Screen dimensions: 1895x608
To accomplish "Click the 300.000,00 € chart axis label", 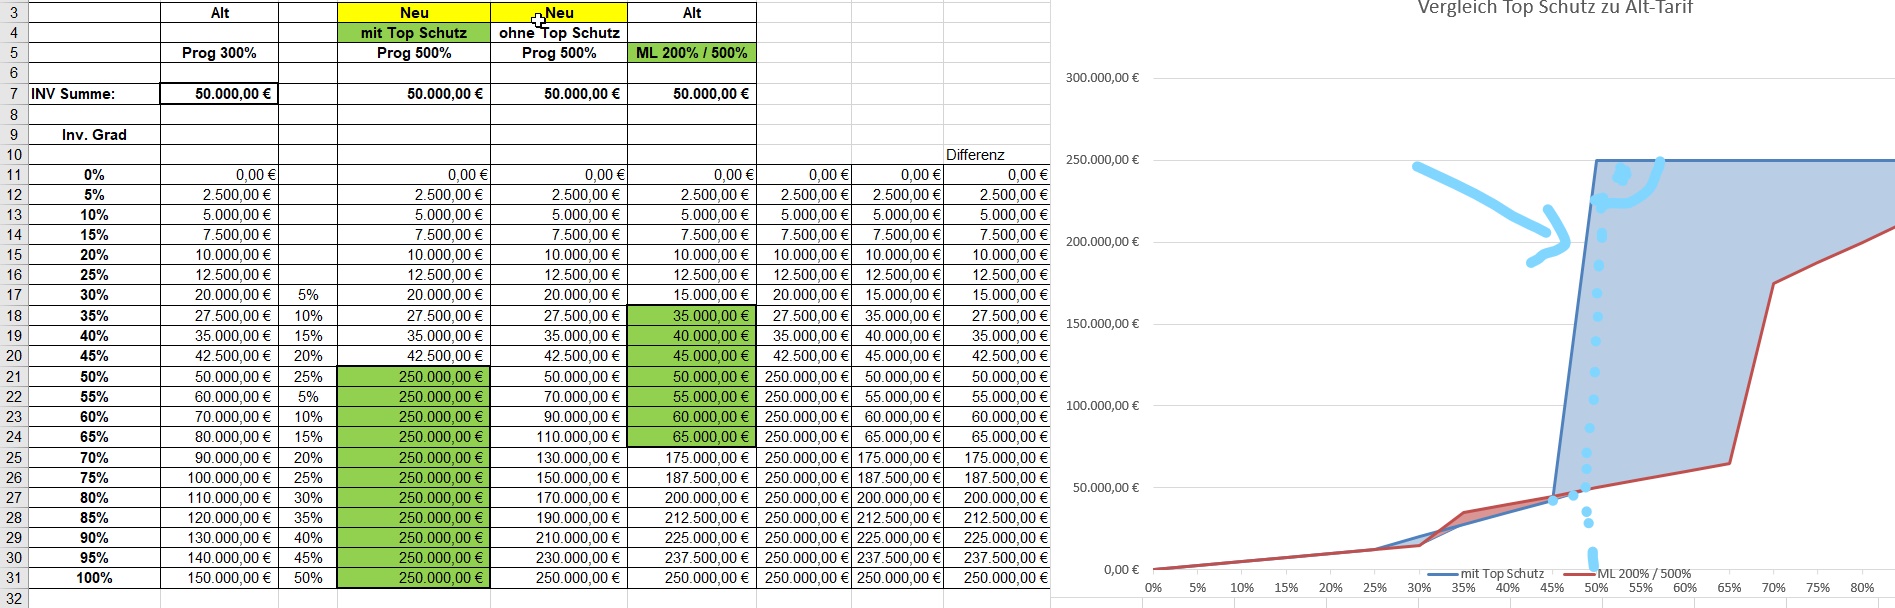I will pyautogui.click(x=1102, y=78).
